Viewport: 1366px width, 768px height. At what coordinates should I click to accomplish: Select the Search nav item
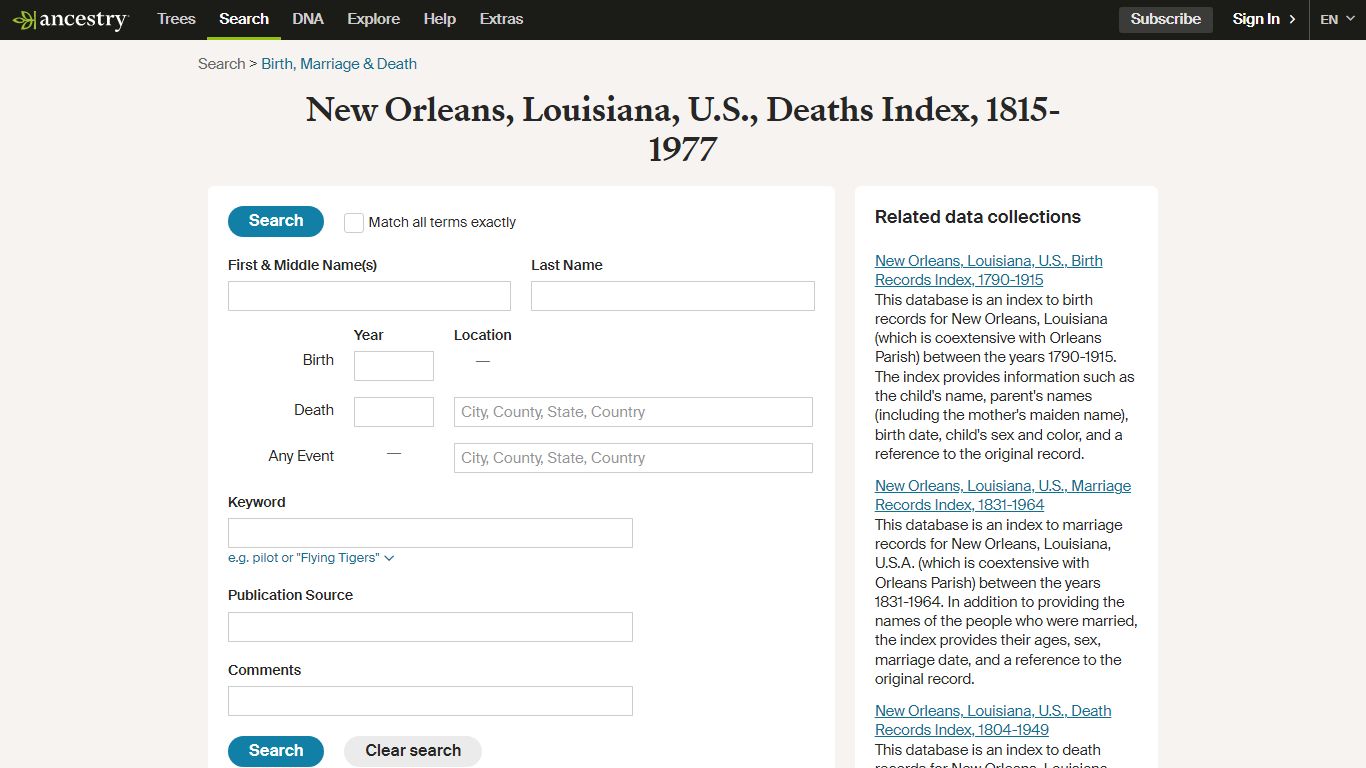[x=244, y=19]
